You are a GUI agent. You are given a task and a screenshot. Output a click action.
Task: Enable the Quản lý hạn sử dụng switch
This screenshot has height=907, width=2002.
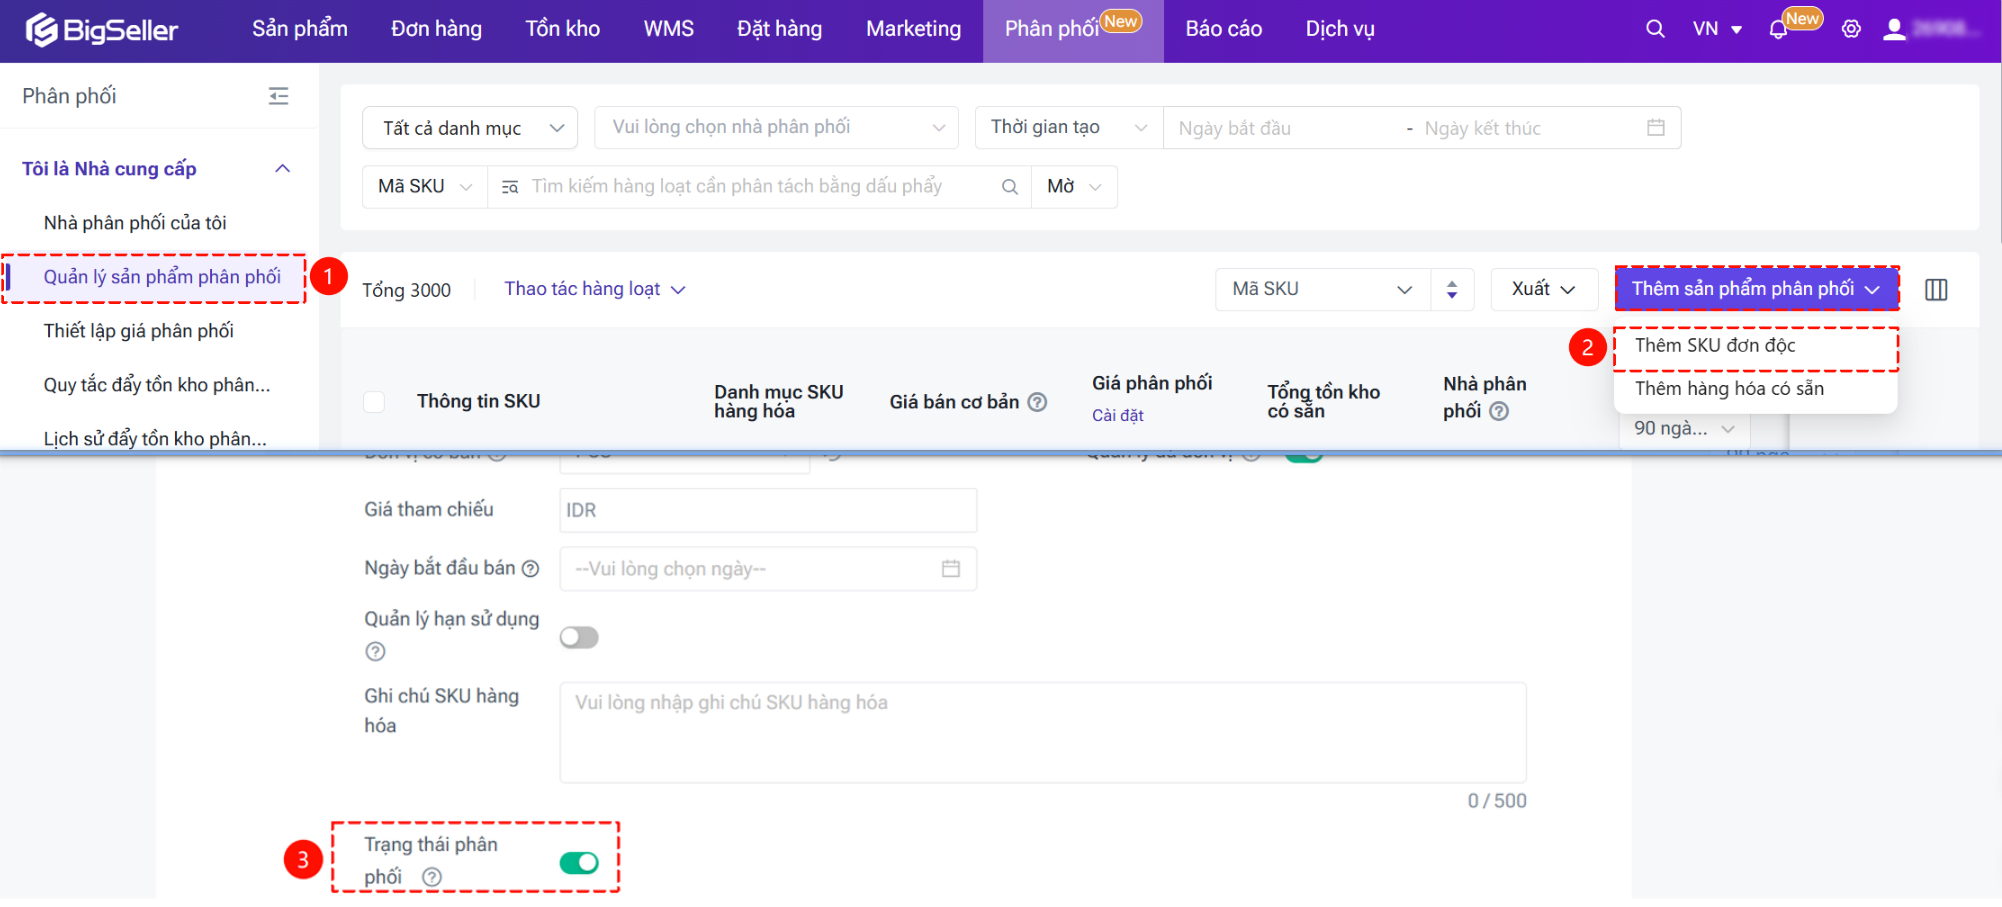pyautogui.click(x=579, y=638)
